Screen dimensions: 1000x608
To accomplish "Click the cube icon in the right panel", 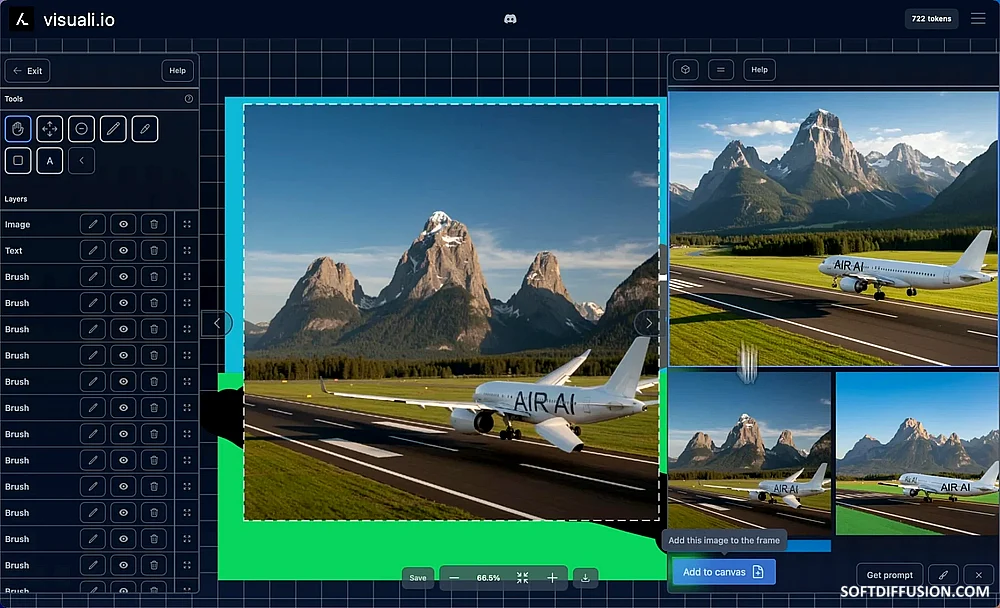I will (686, 70).
